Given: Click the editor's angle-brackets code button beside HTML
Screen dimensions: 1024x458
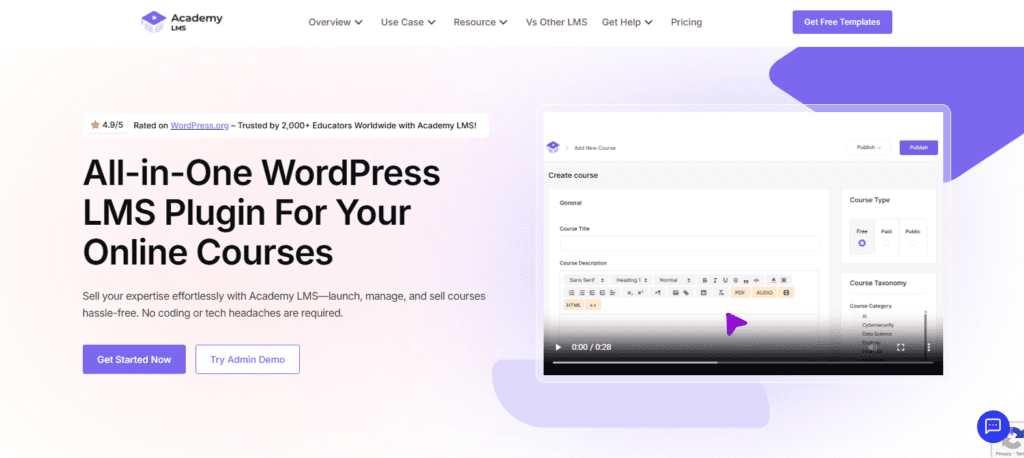Looking at the screenshot, I should [x=593, y=305].
